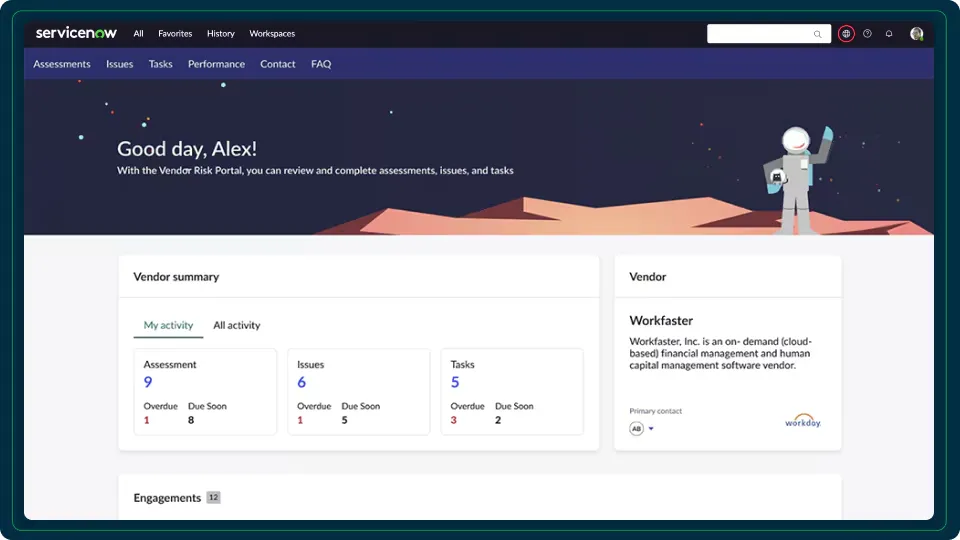
Task: Click the Good day, Alex! greeting
Action: pyautogui.click(x=187, y=149)
